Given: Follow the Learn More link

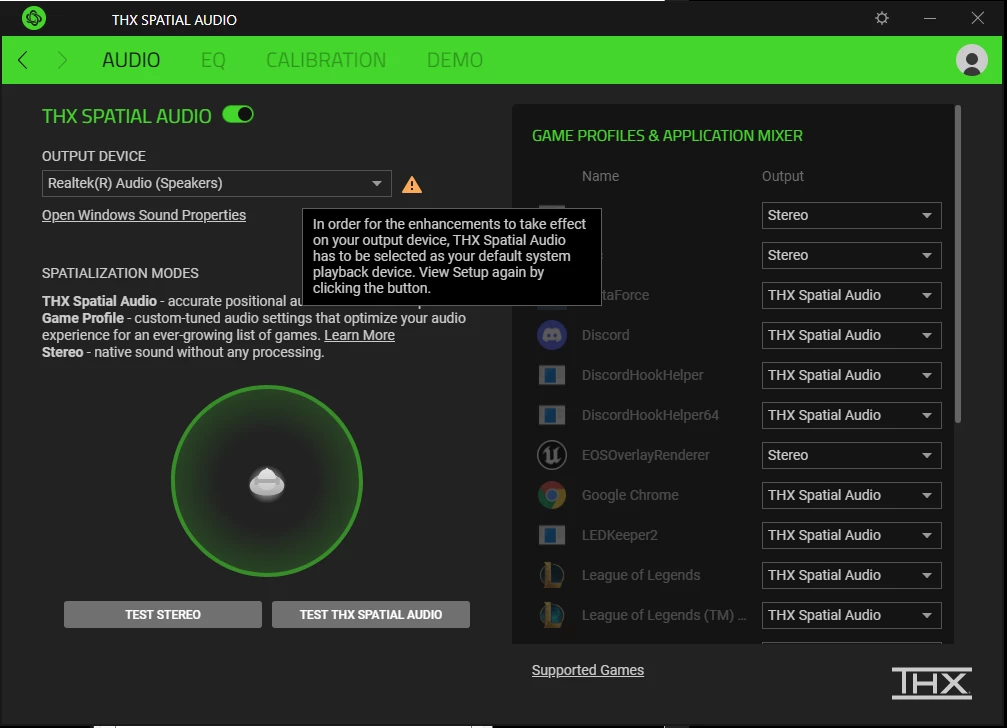Looking at the screenshot, I should [x=360, y=335].
